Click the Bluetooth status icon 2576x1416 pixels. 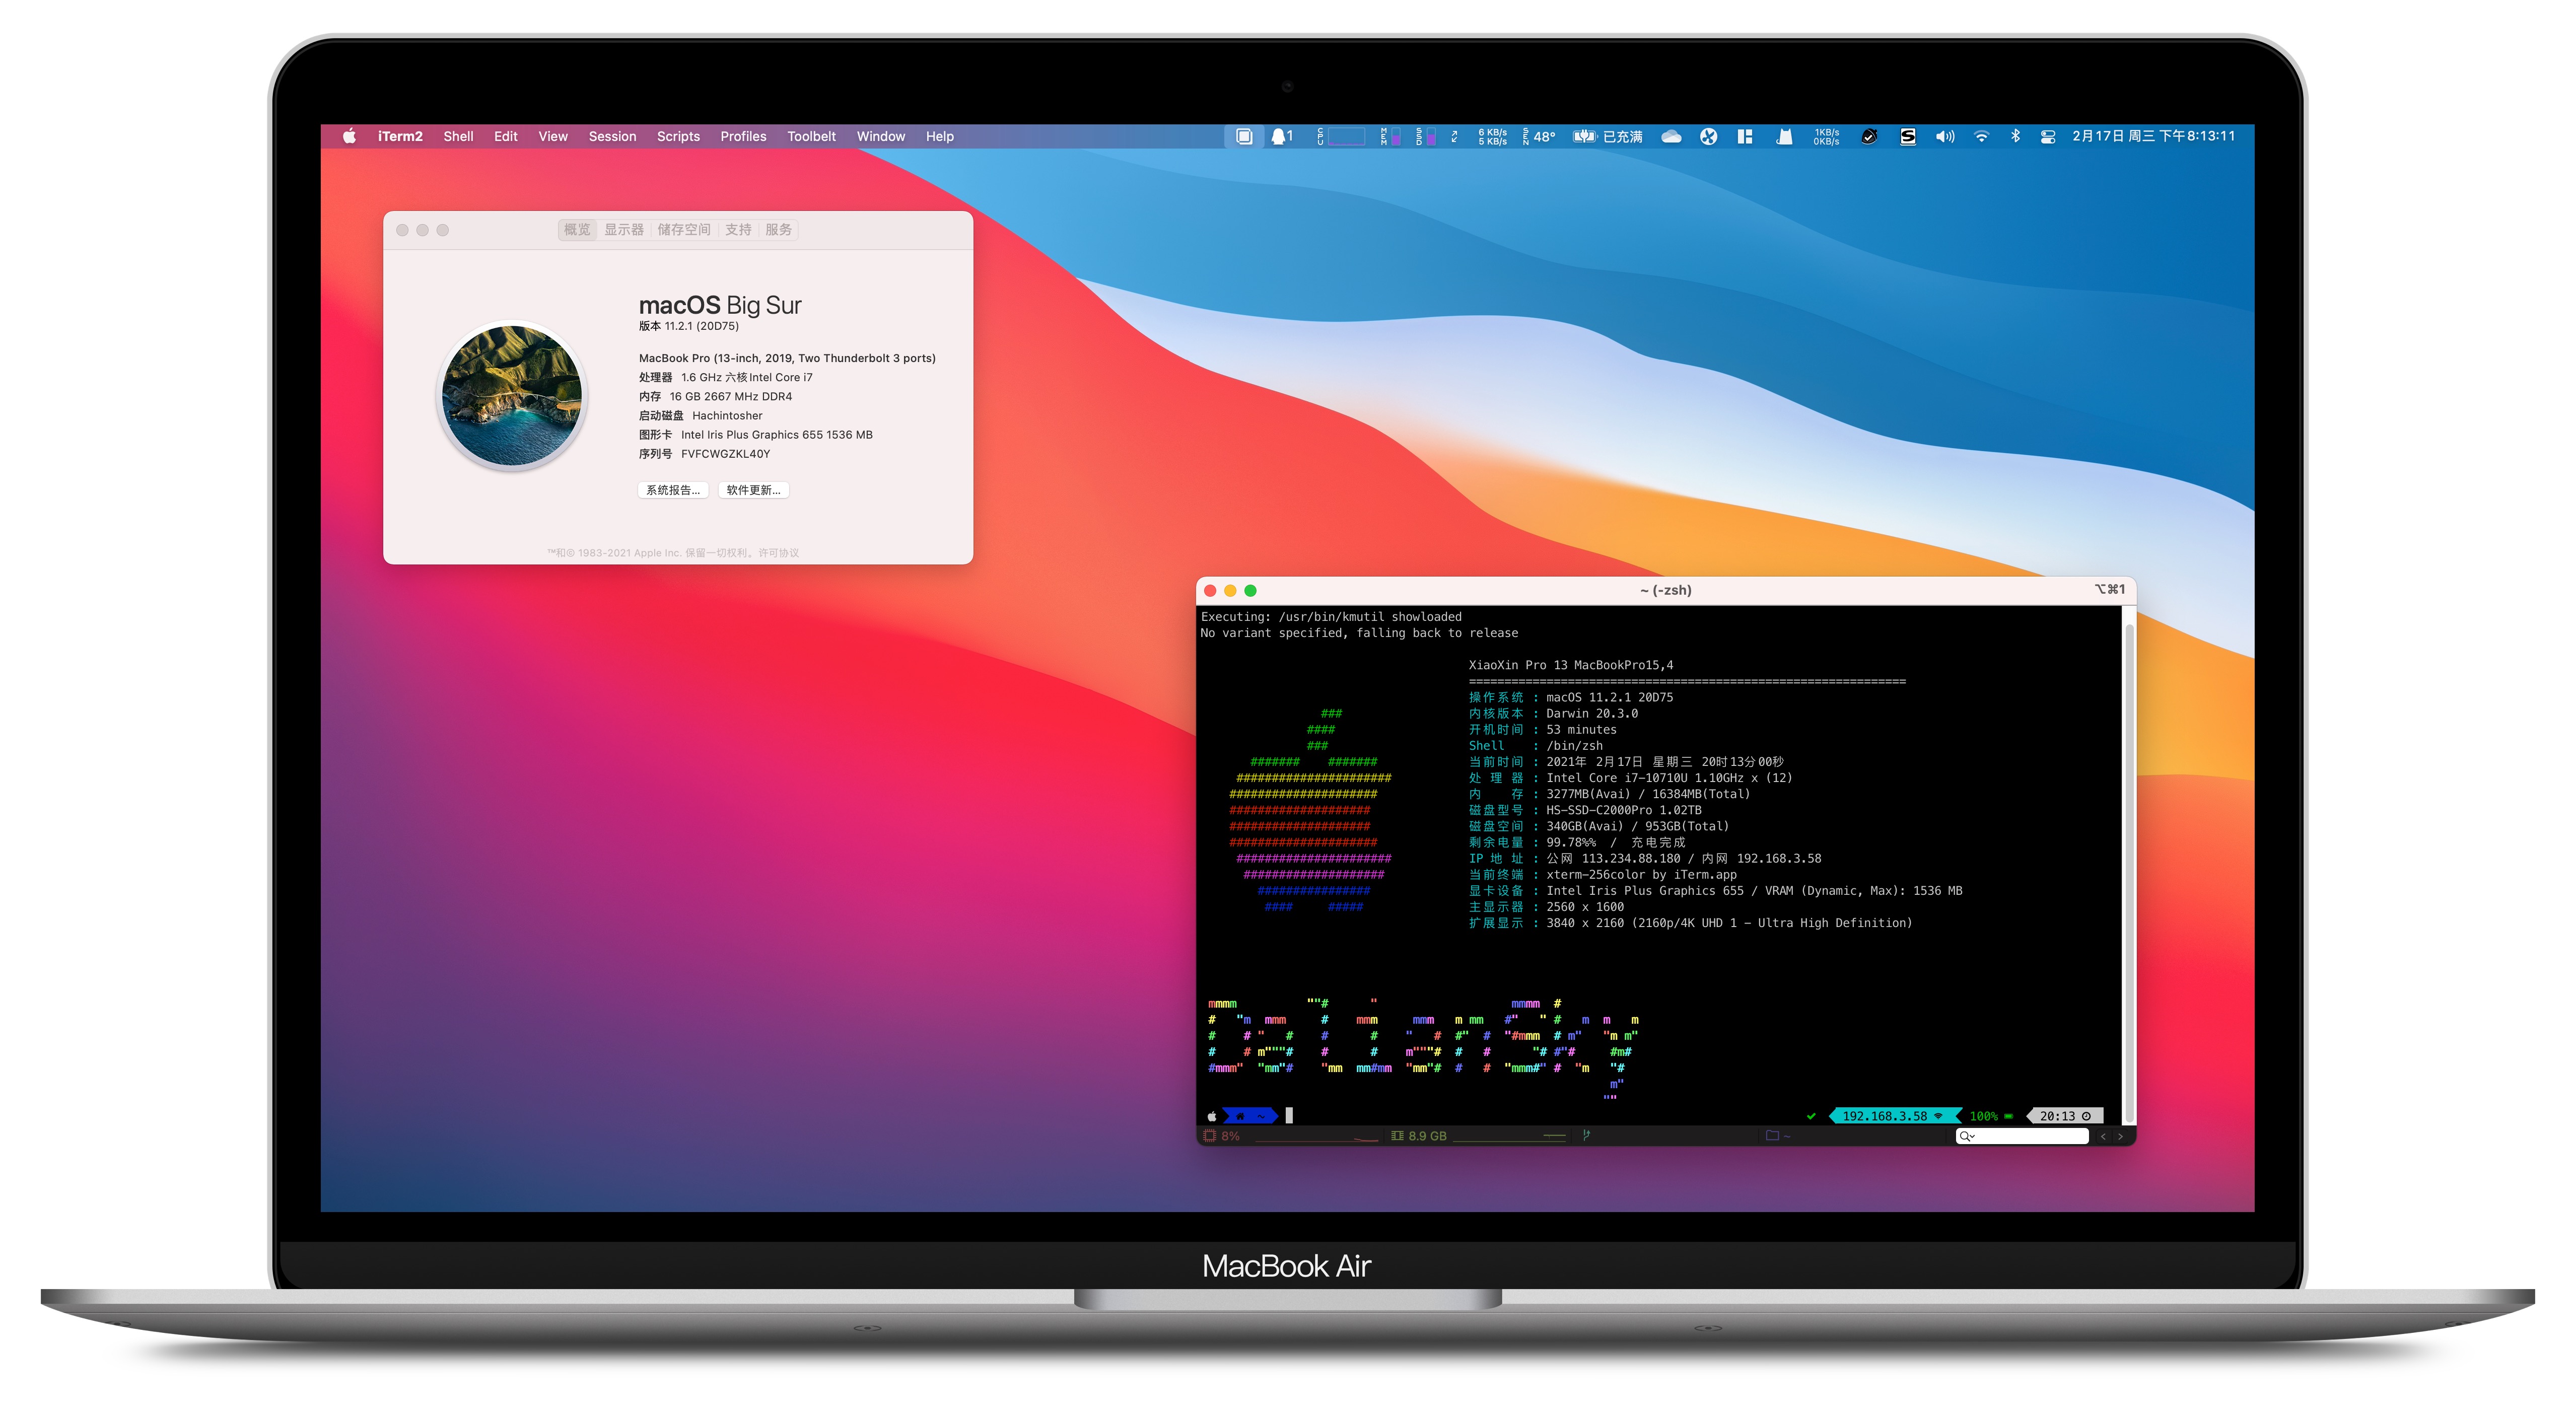point(2015,137)
